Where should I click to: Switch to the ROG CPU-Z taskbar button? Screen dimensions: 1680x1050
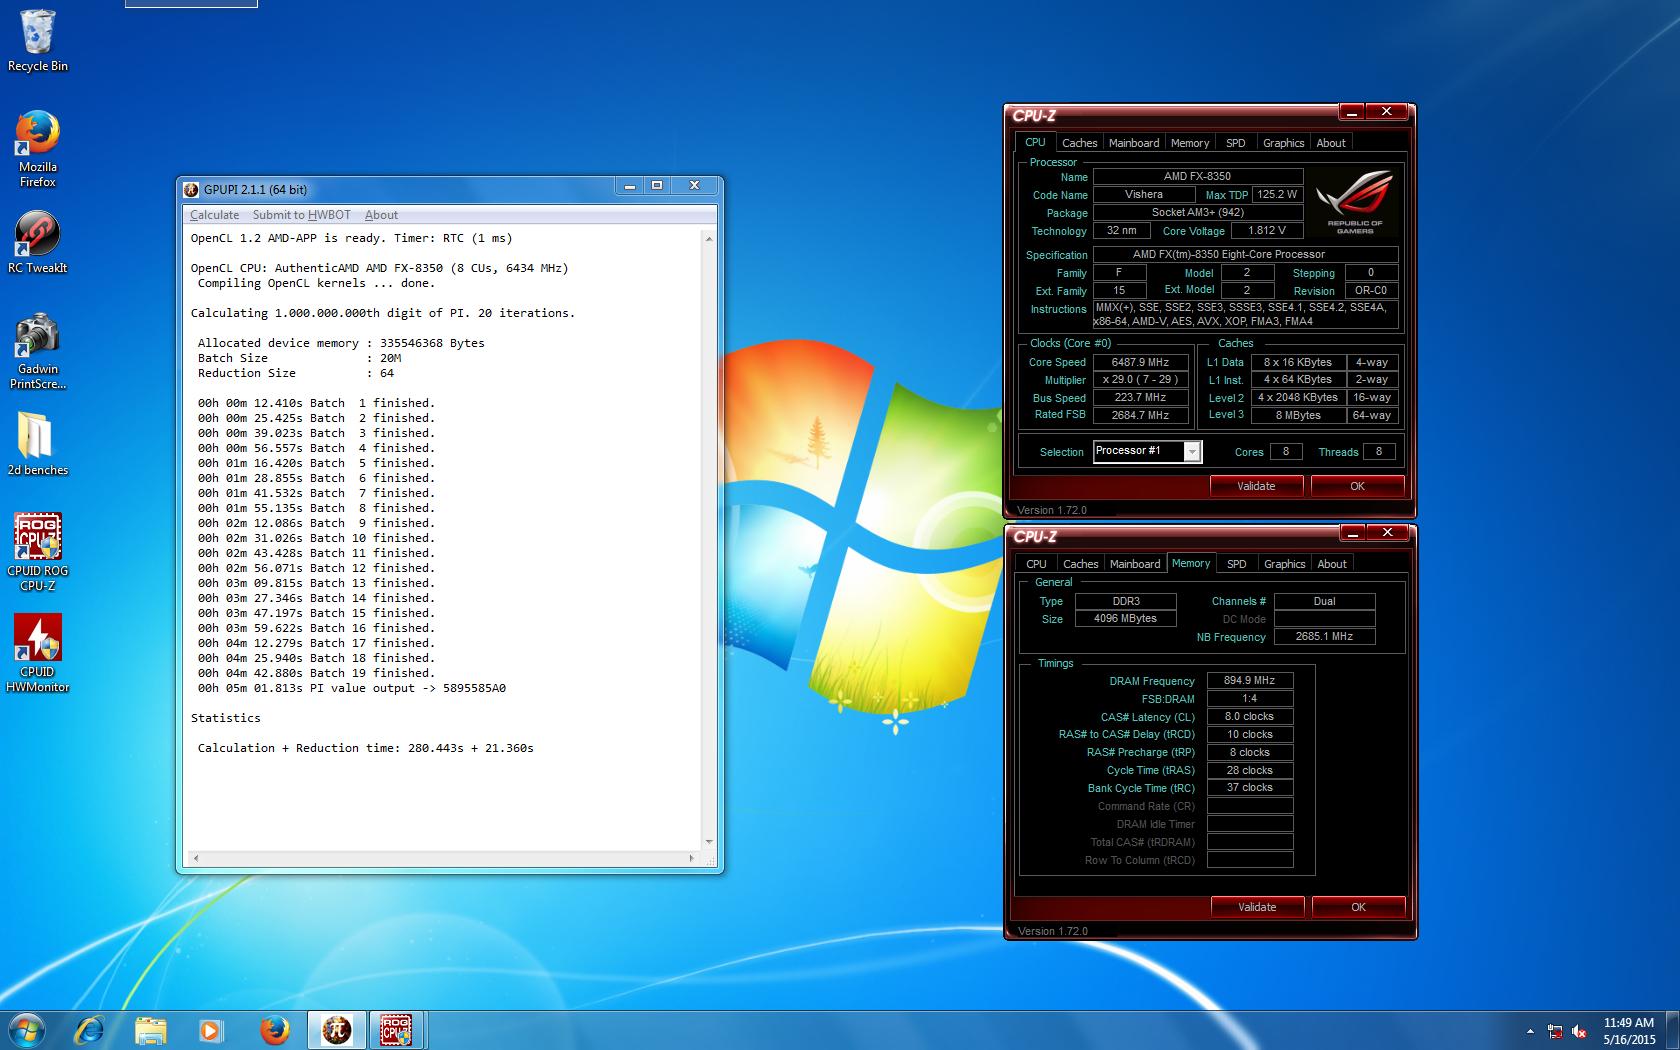pyautogui.click(x=397, y=1030)
